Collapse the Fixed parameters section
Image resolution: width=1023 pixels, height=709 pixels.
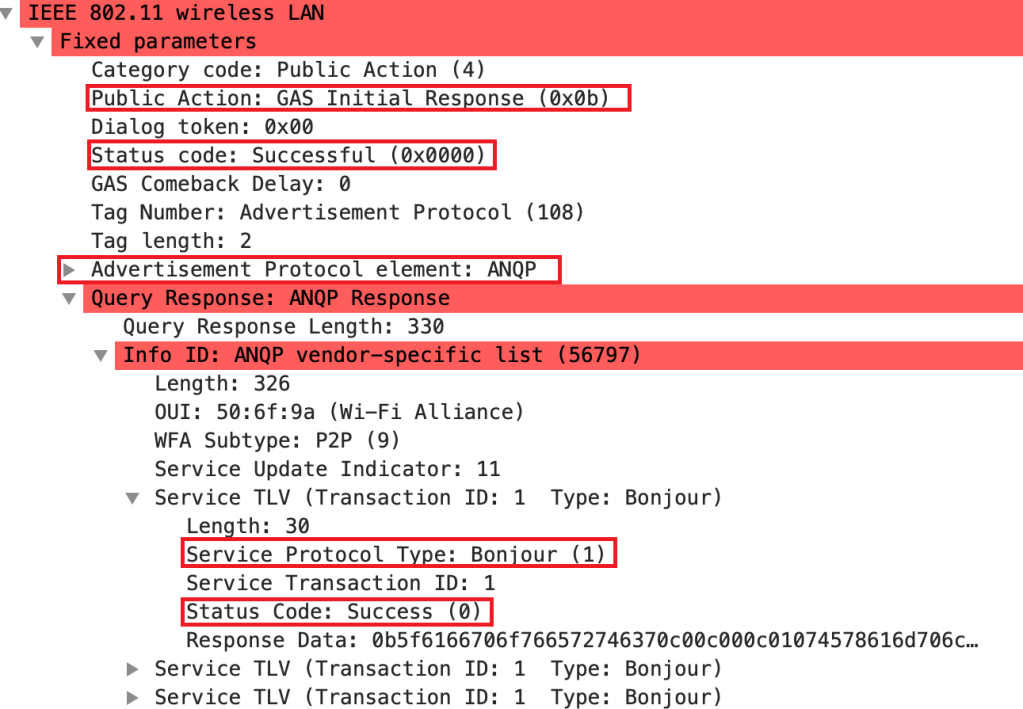pos(38,42)
